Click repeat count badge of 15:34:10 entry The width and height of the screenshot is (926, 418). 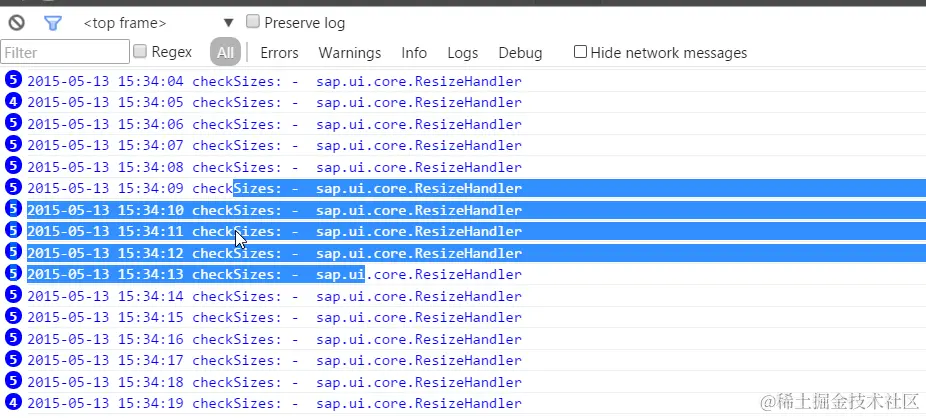[x=13, y=208]
